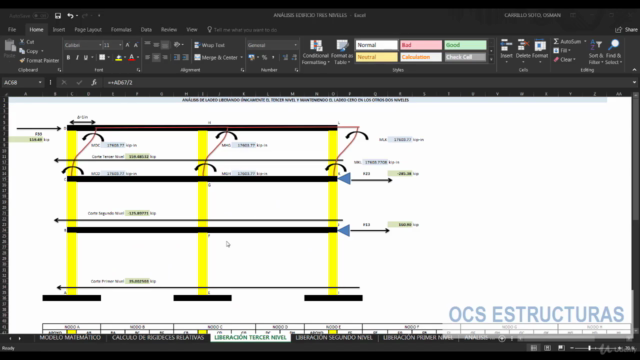Screen dimensions: 640x360
Task: Apply the Good cell style
Action: pyautogui.click(x=465, y=45)
